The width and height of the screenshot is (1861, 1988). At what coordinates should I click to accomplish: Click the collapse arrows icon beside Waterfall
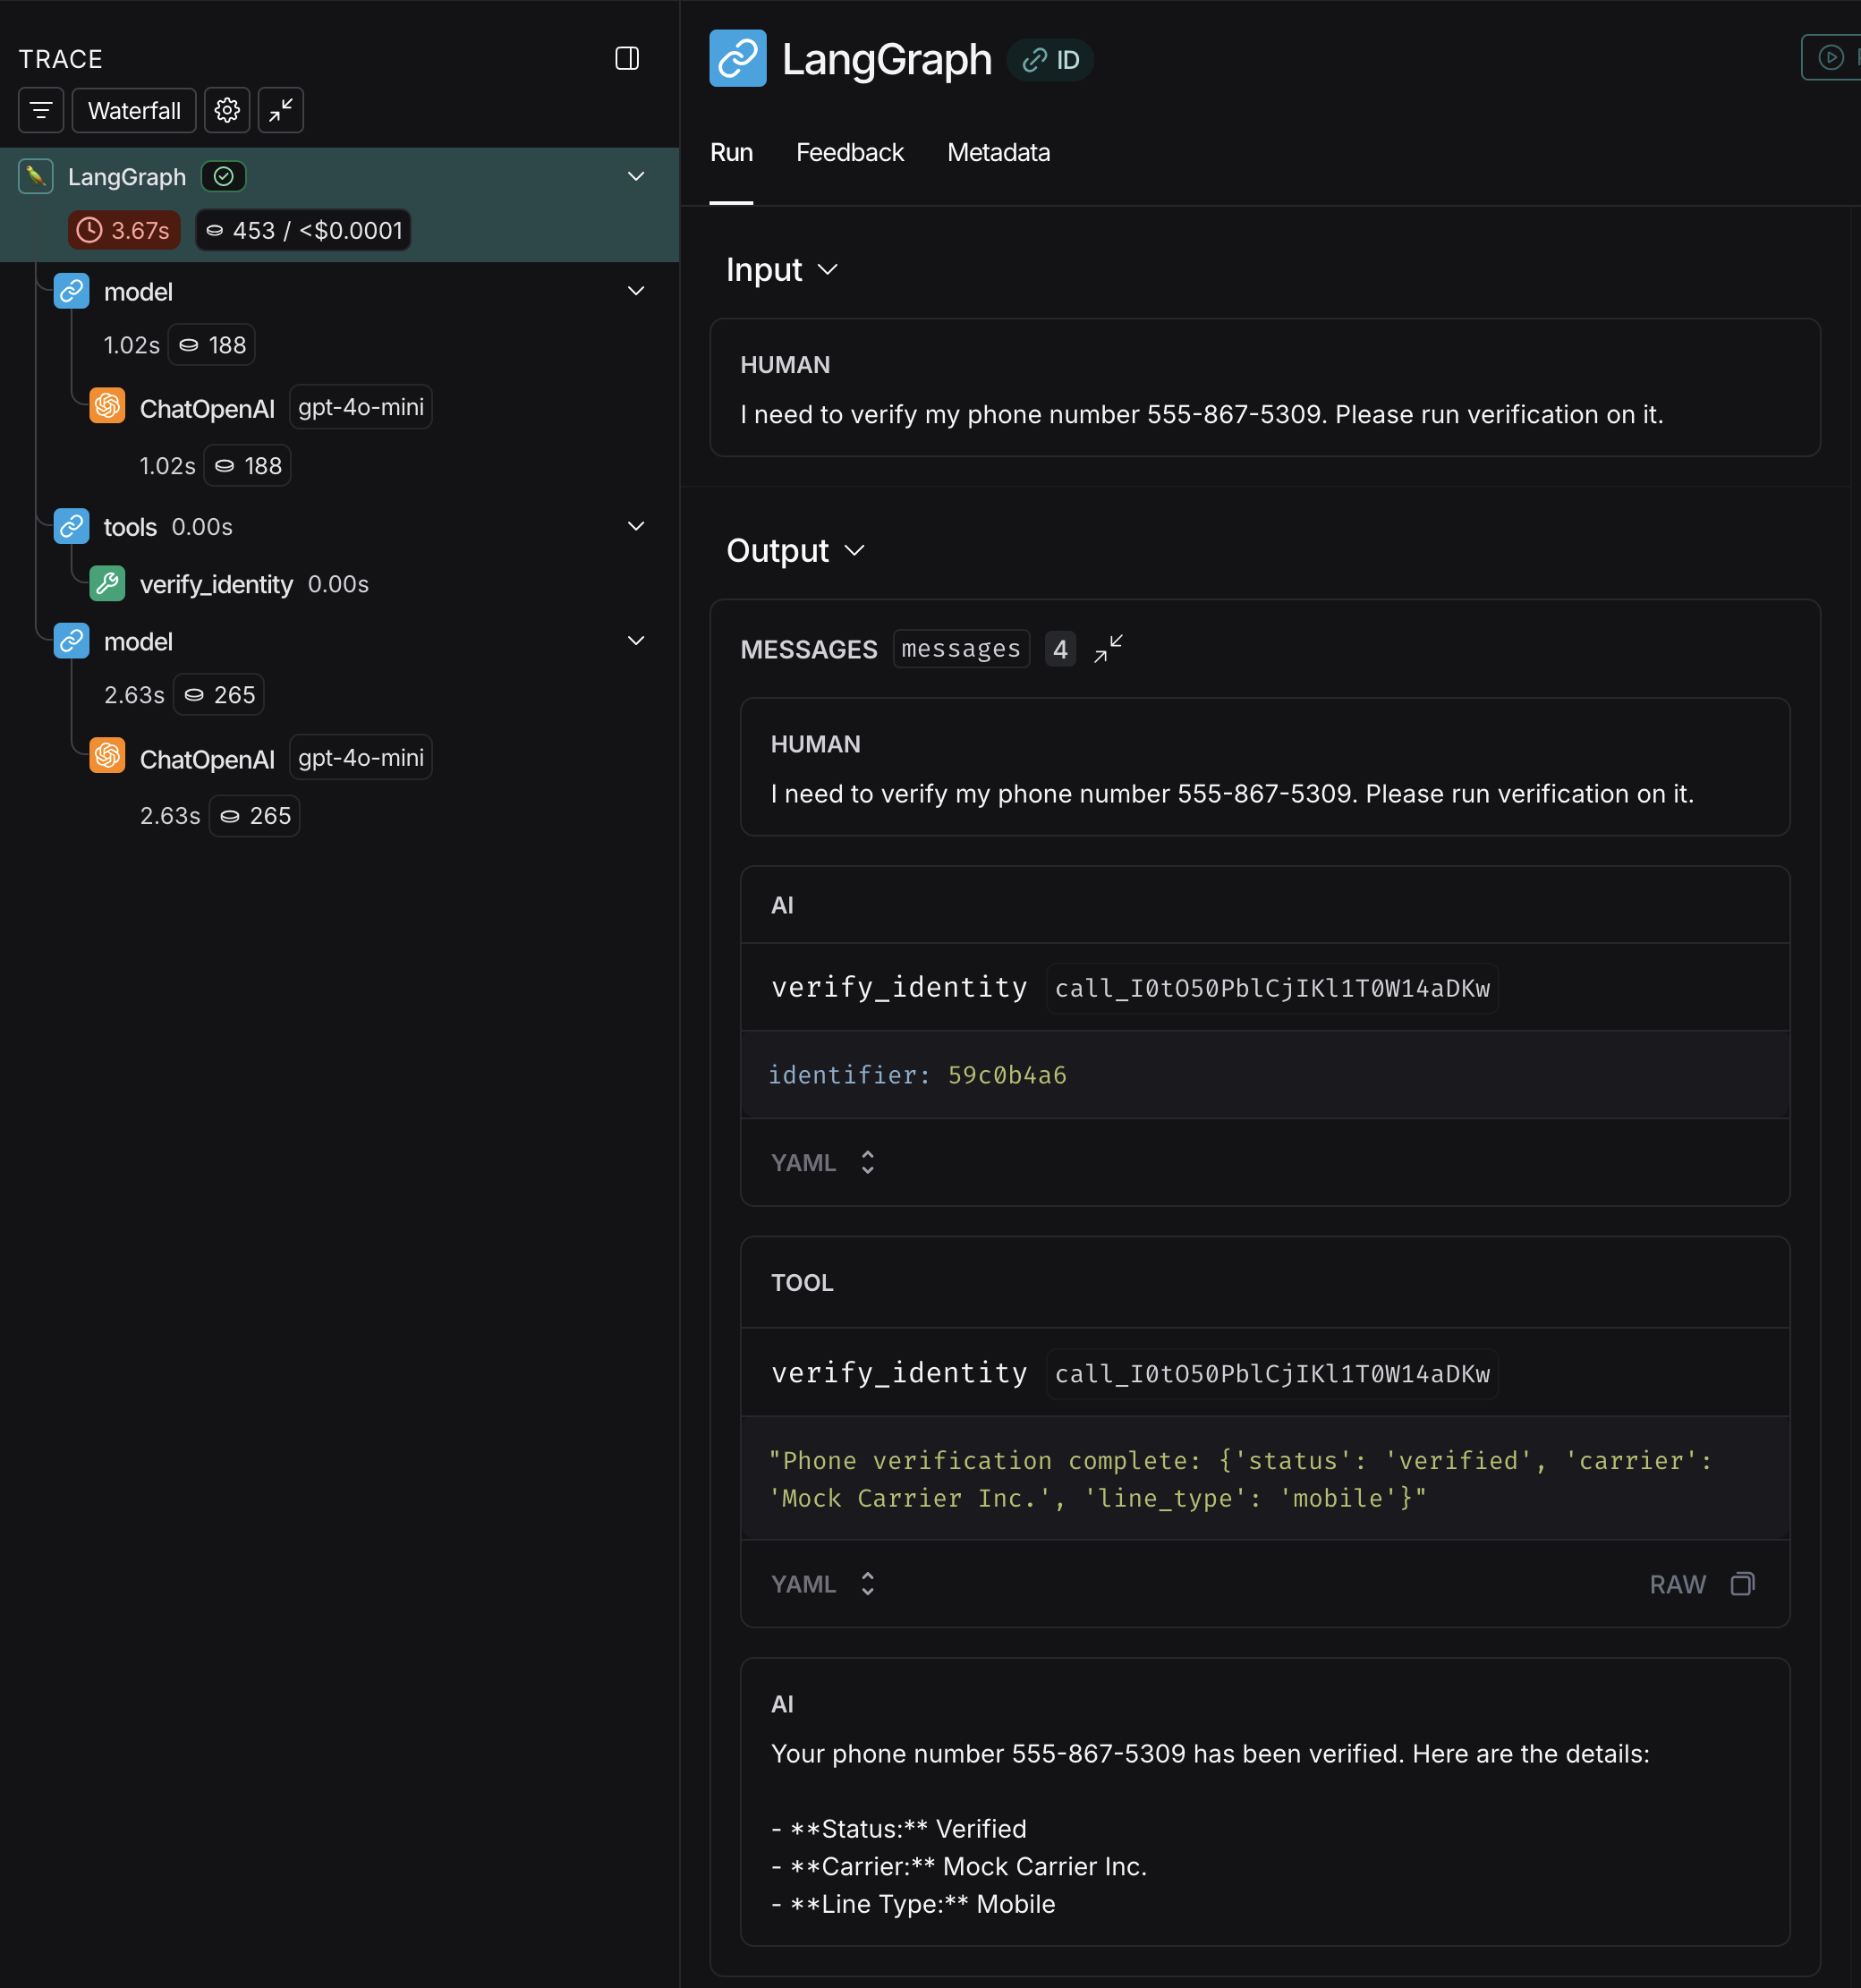click(280, 110)
